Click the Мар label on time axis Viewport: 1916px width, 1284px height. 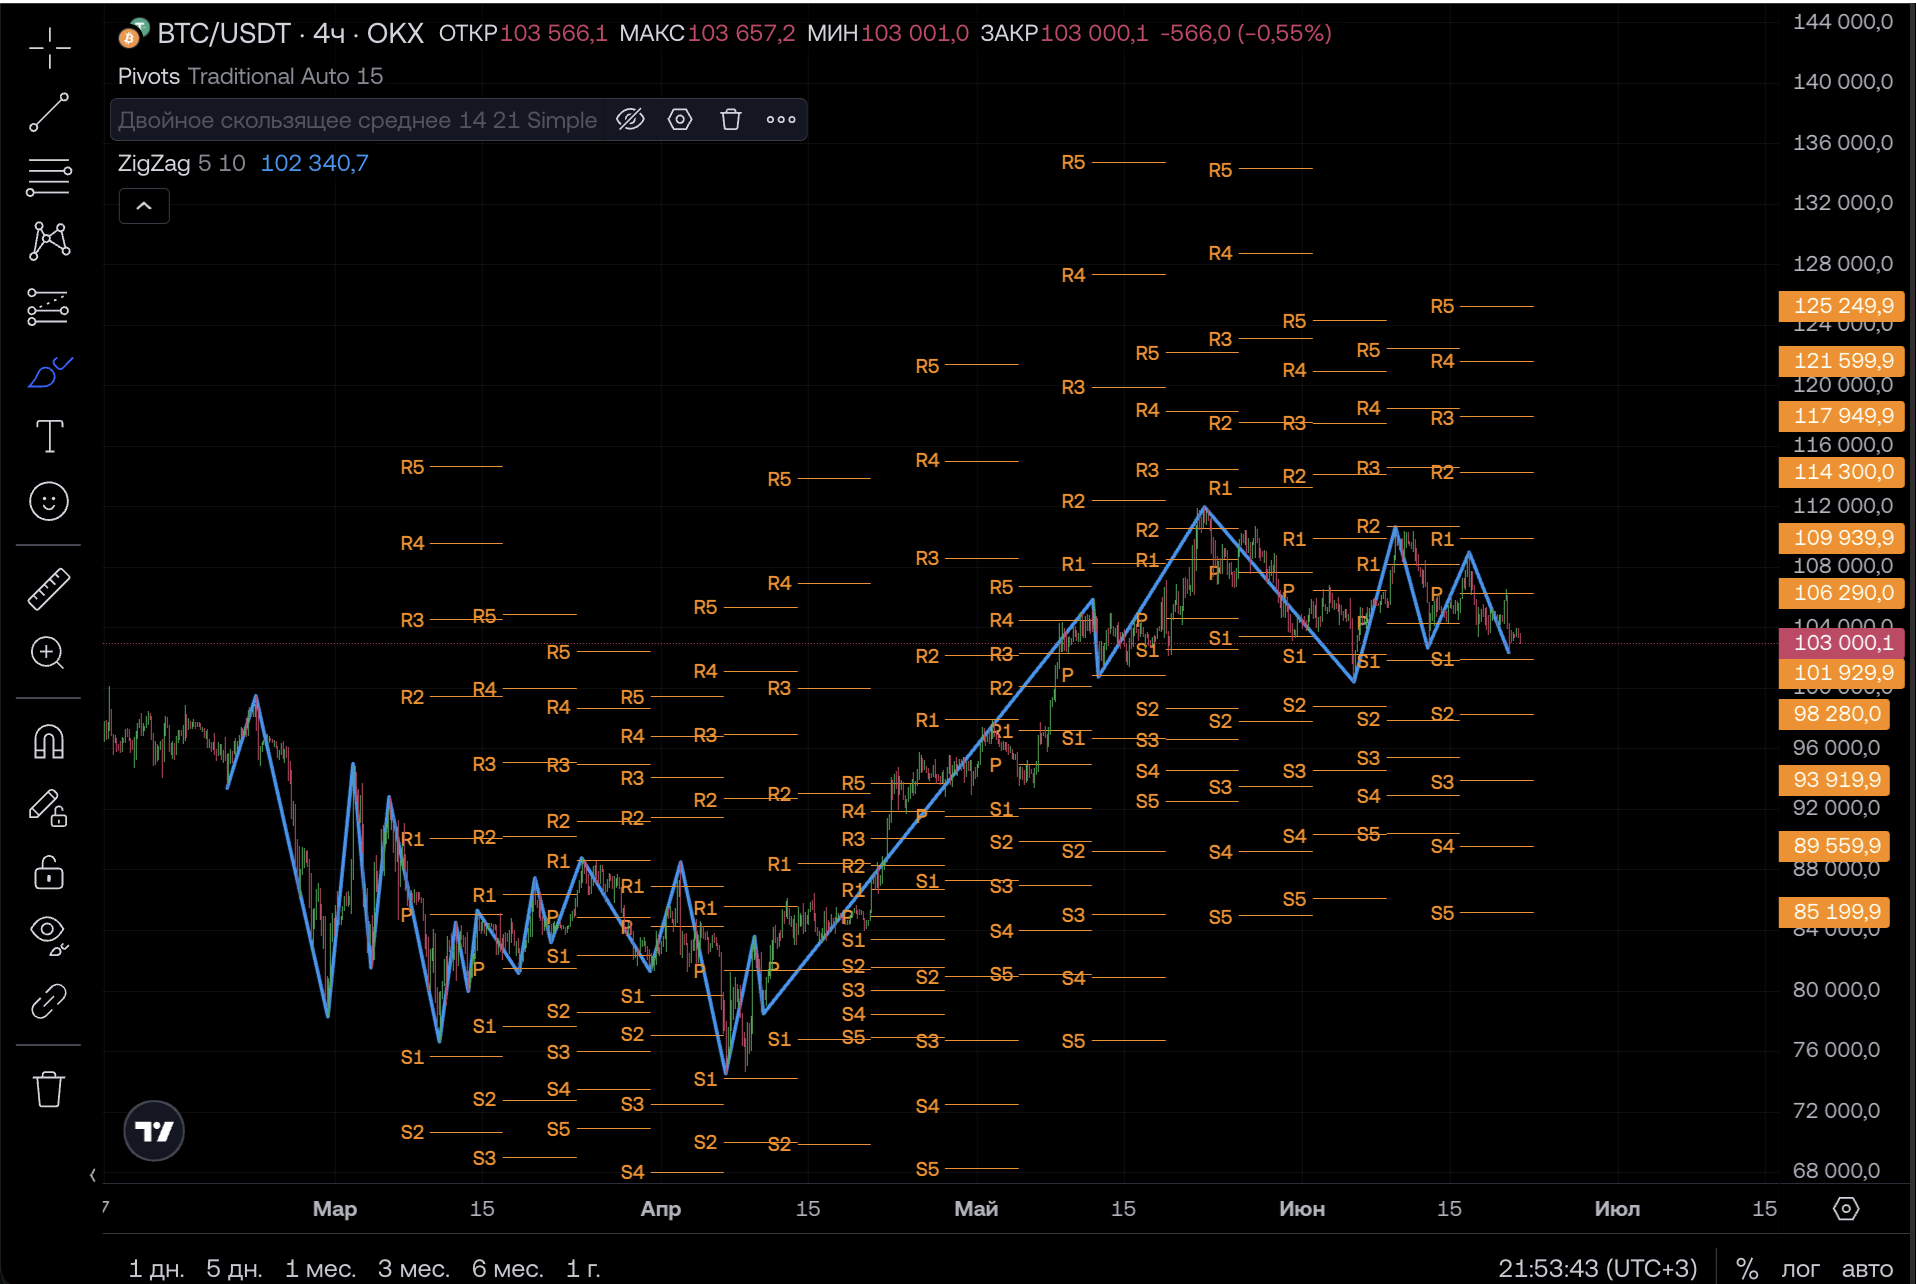335,1209
